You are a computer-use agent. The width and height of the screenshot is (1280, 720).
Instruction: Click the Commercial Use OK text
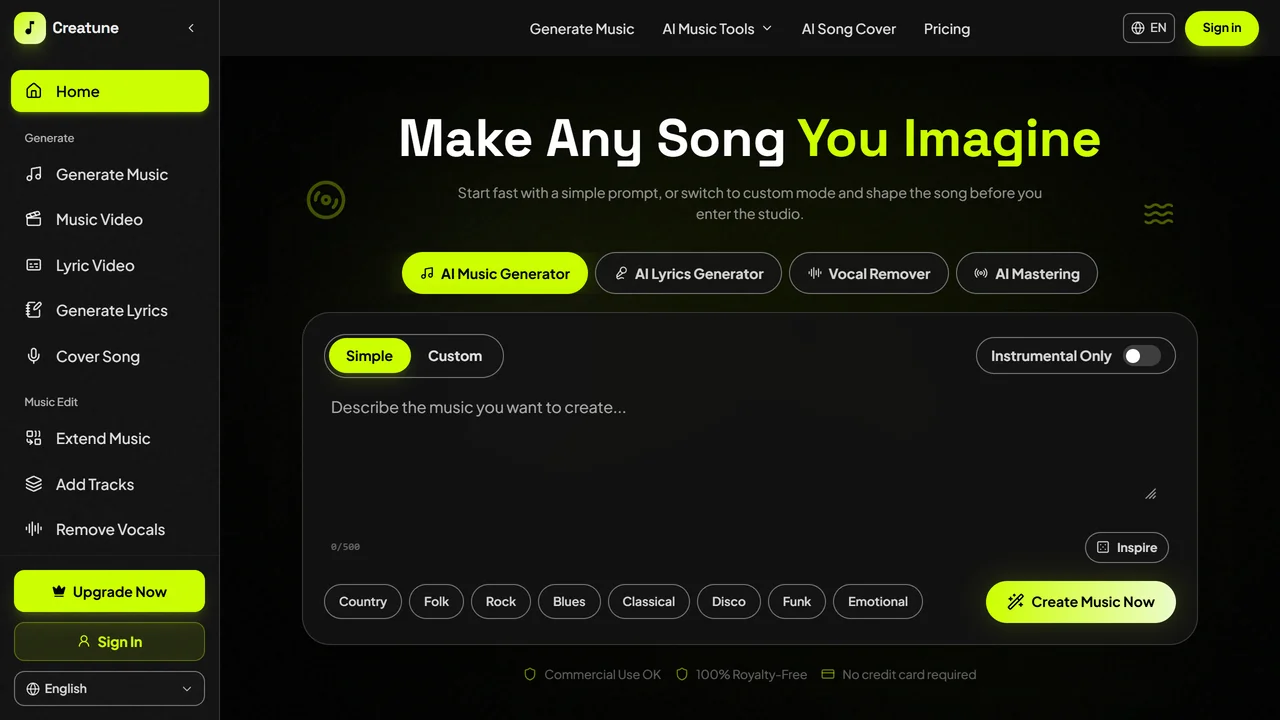(603, 675)
